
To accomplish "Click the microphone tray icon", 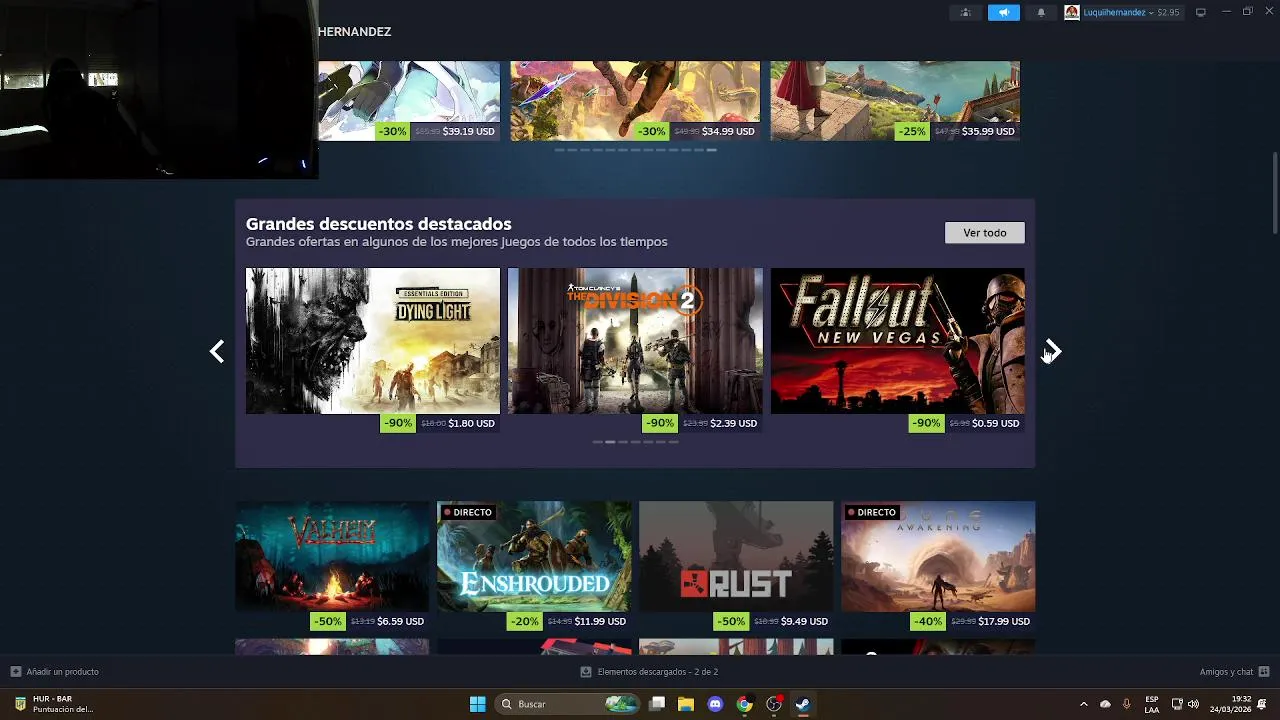I will pyautogui.click(x=1127, y=704).
